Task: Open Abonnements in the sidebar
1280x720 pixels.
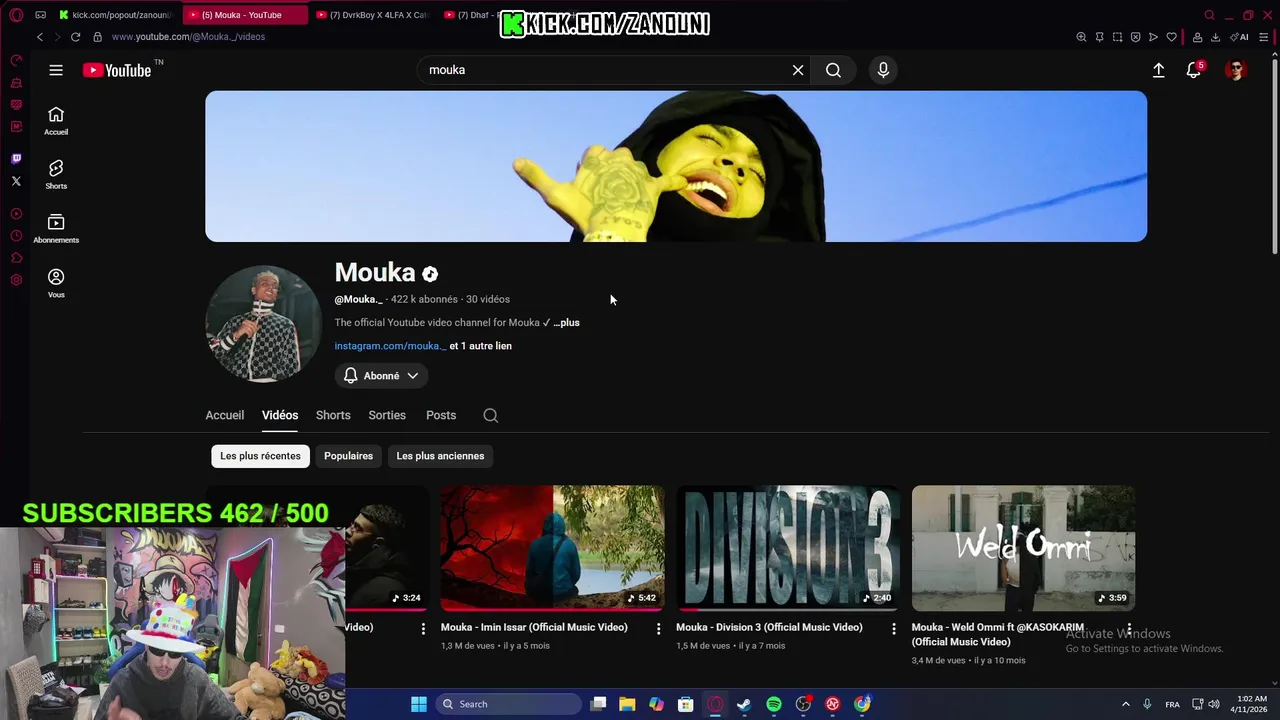Action: click(x=56, y=229)
